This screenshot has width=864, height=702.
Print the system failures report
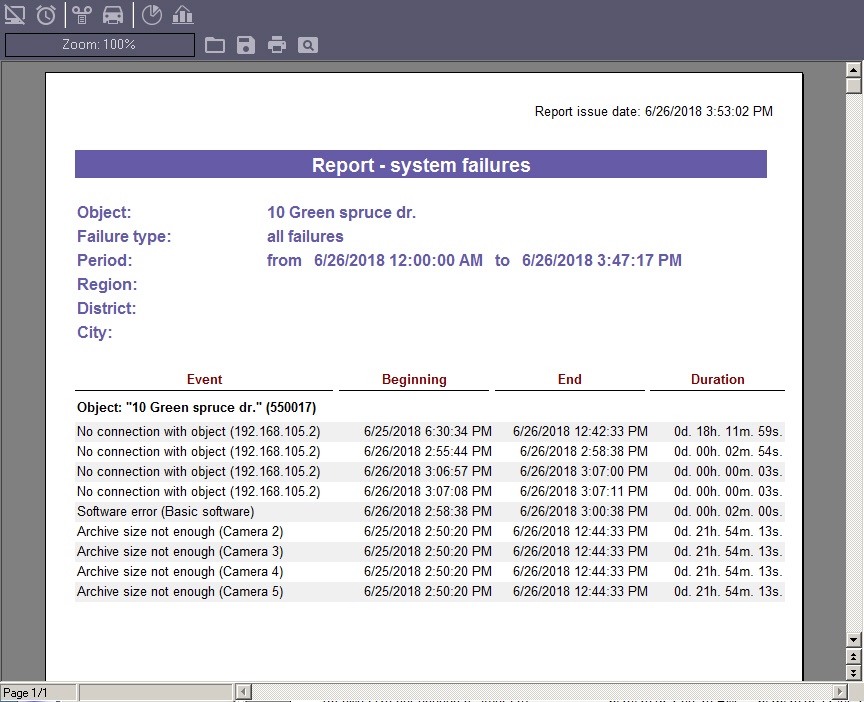[277, 45]
